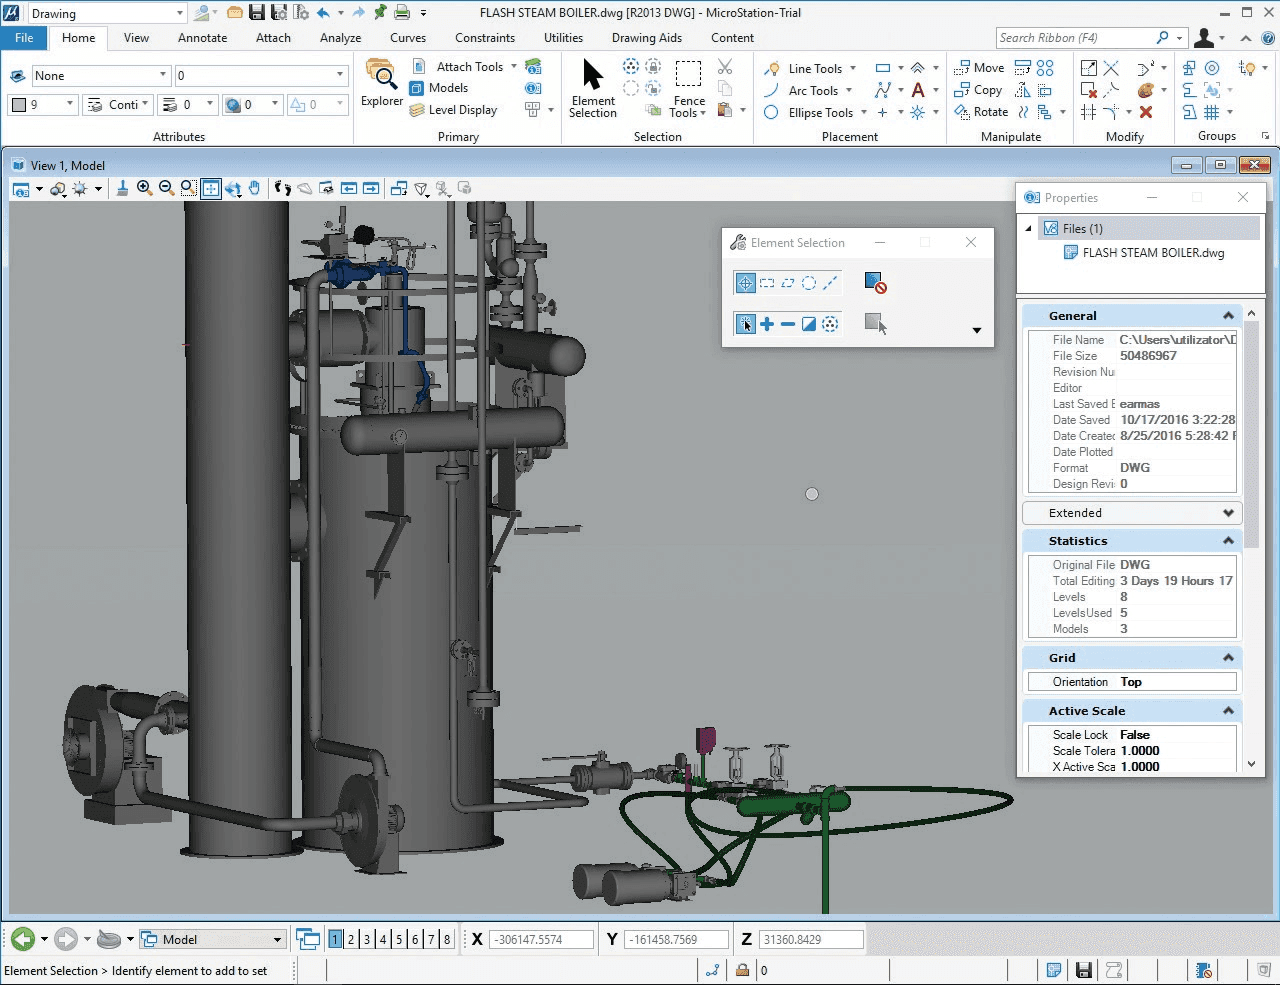This screenshot has width=1280, height=985.
Task: Click the Fit View icon in the view toolbar
Action: click(210, 188)
